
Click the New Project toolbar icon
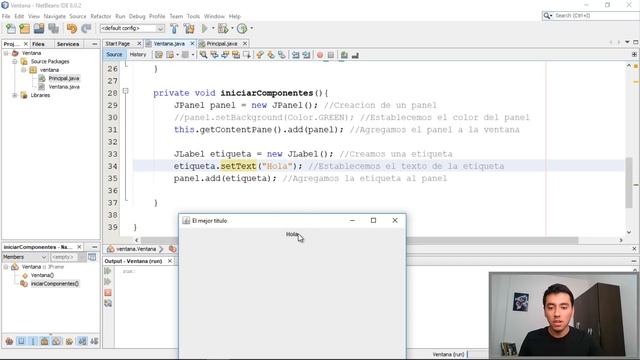tap(24, 28)
